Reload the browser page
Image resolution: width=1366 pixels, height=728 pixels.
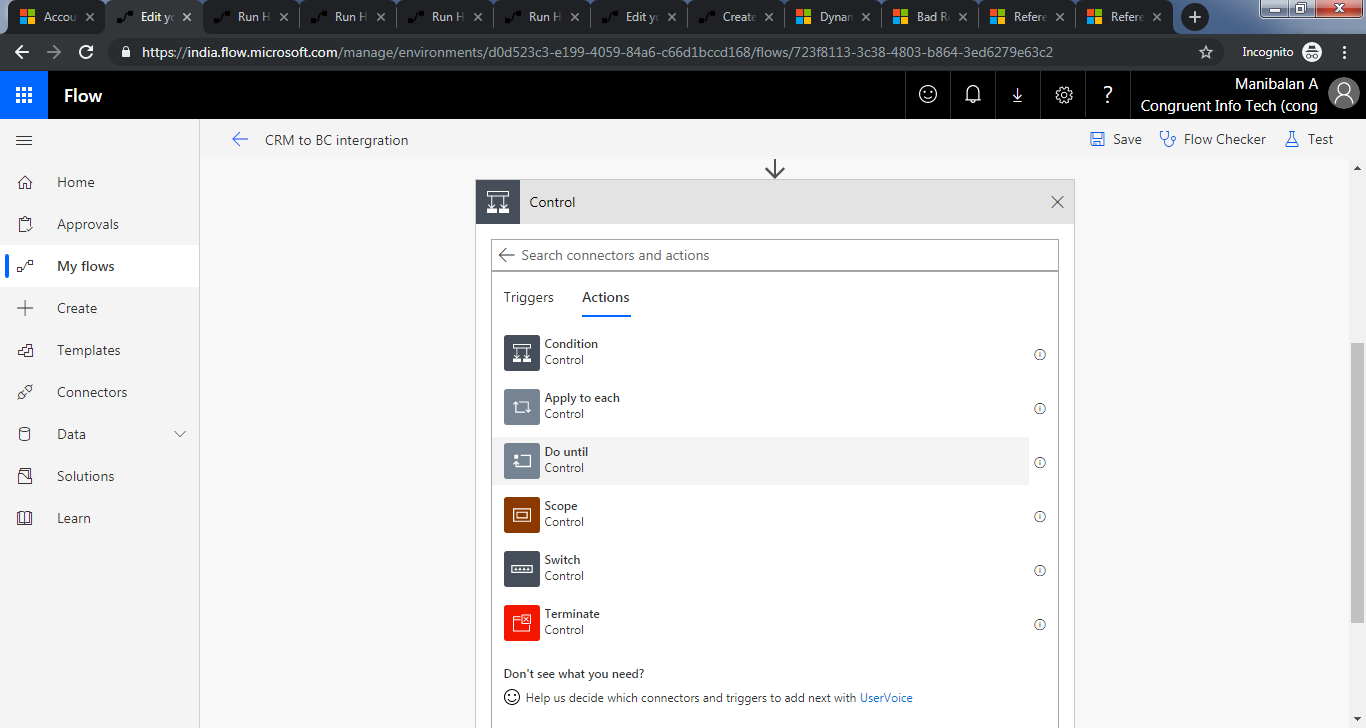point(86,52)
